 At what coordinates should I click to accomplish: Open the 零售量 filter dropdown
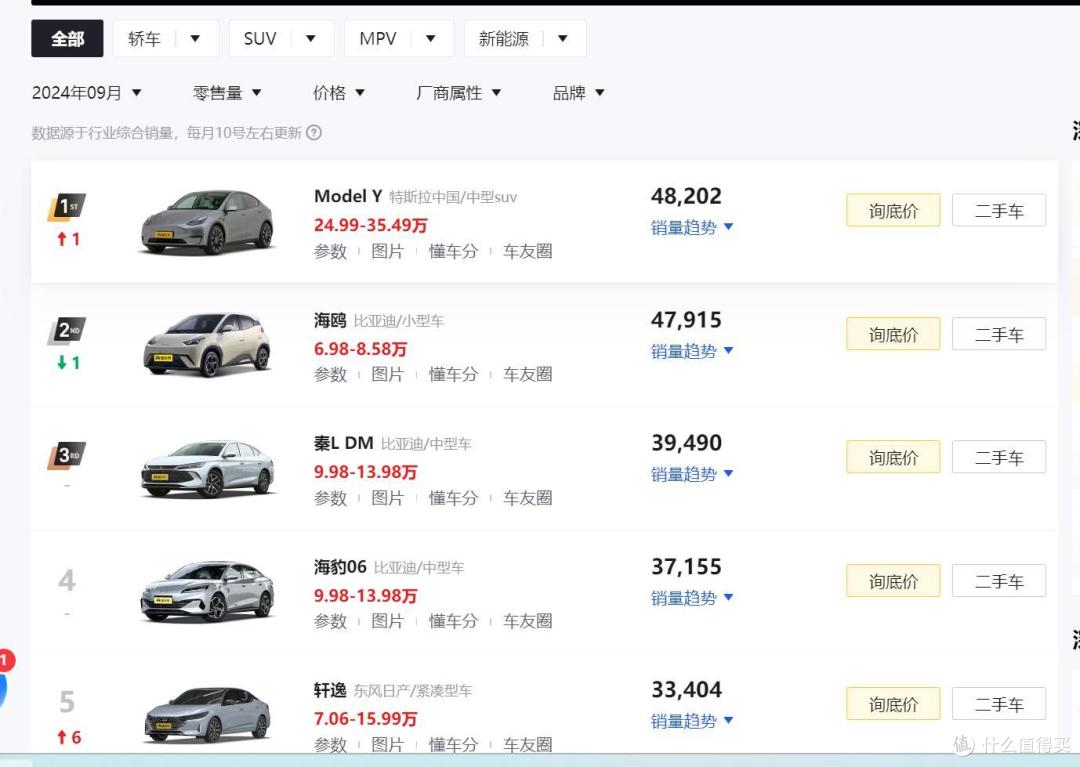tap(227, 92)
